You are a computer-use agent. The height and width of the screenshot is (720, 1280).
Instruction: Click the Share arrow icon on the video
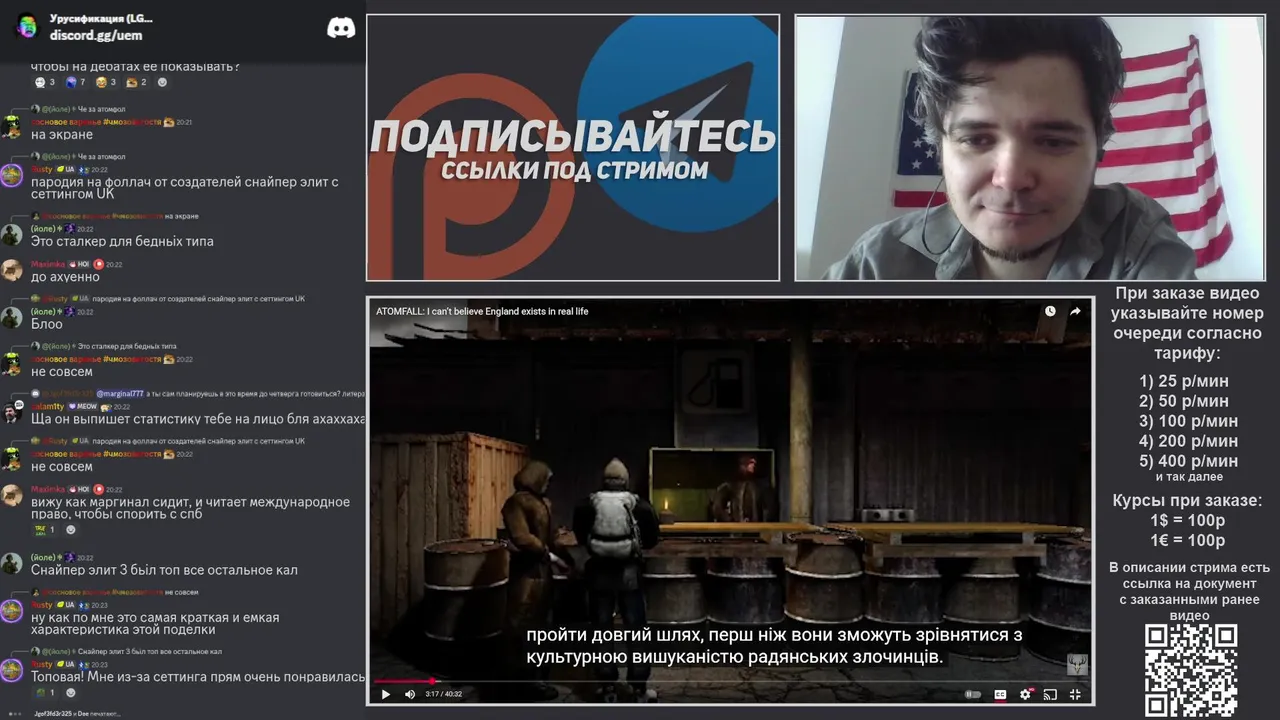(x=1075, y=311)
